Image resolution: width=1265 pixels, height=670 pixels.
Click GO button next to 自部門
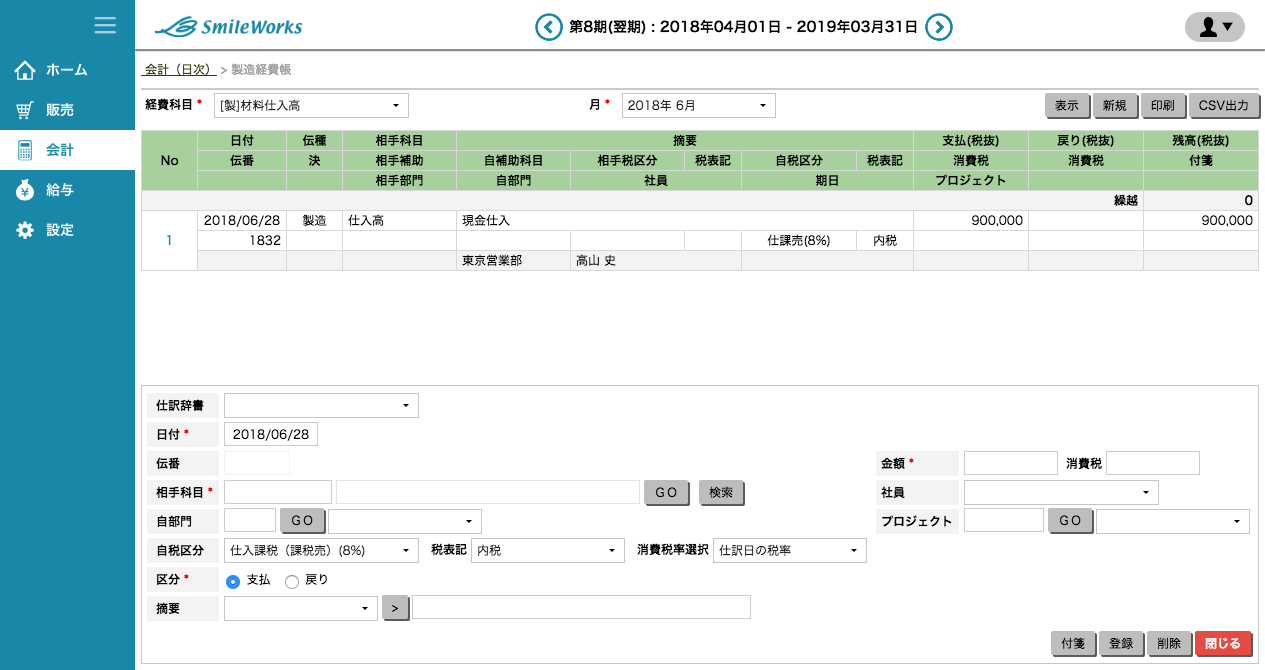tap(302, 521)
